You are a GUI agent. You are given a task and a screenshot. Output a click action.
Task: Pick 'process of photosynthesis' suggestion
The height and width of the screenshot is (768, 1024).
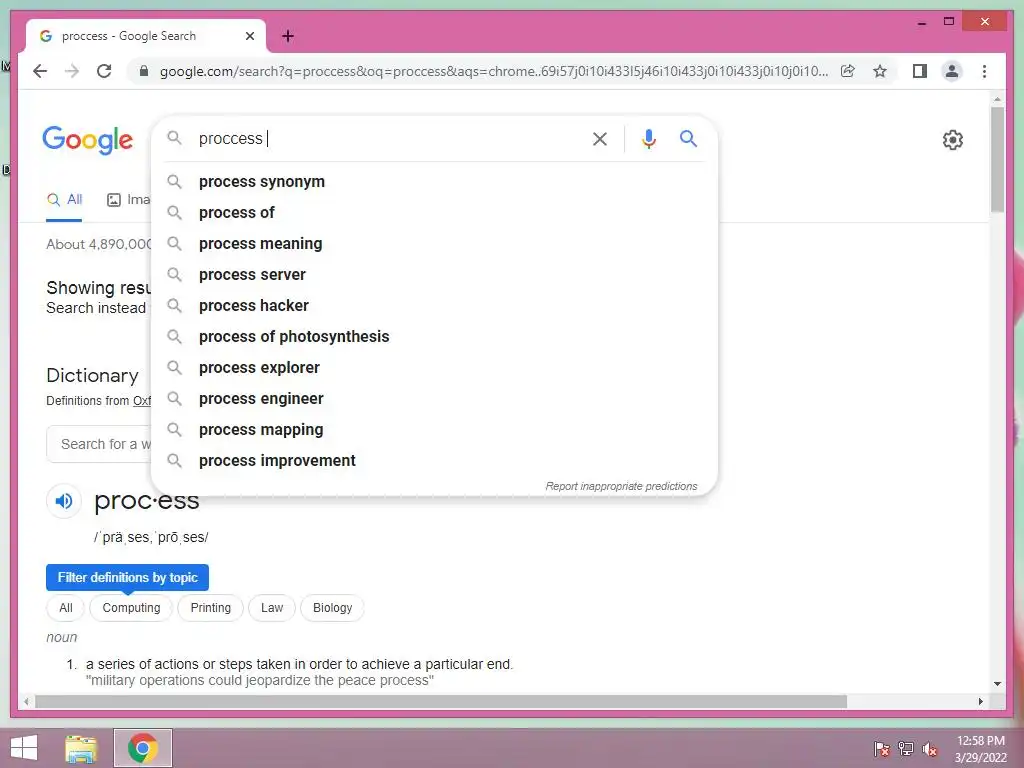pos(434,337)
